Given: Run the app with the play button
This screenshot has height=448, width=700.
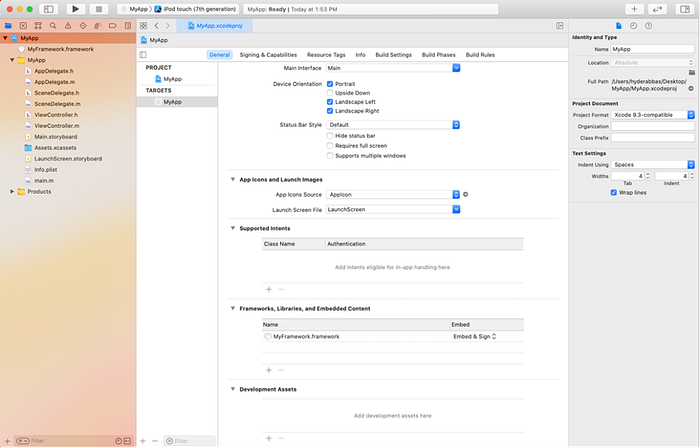Looking at the screenshot, I should 75,9.
